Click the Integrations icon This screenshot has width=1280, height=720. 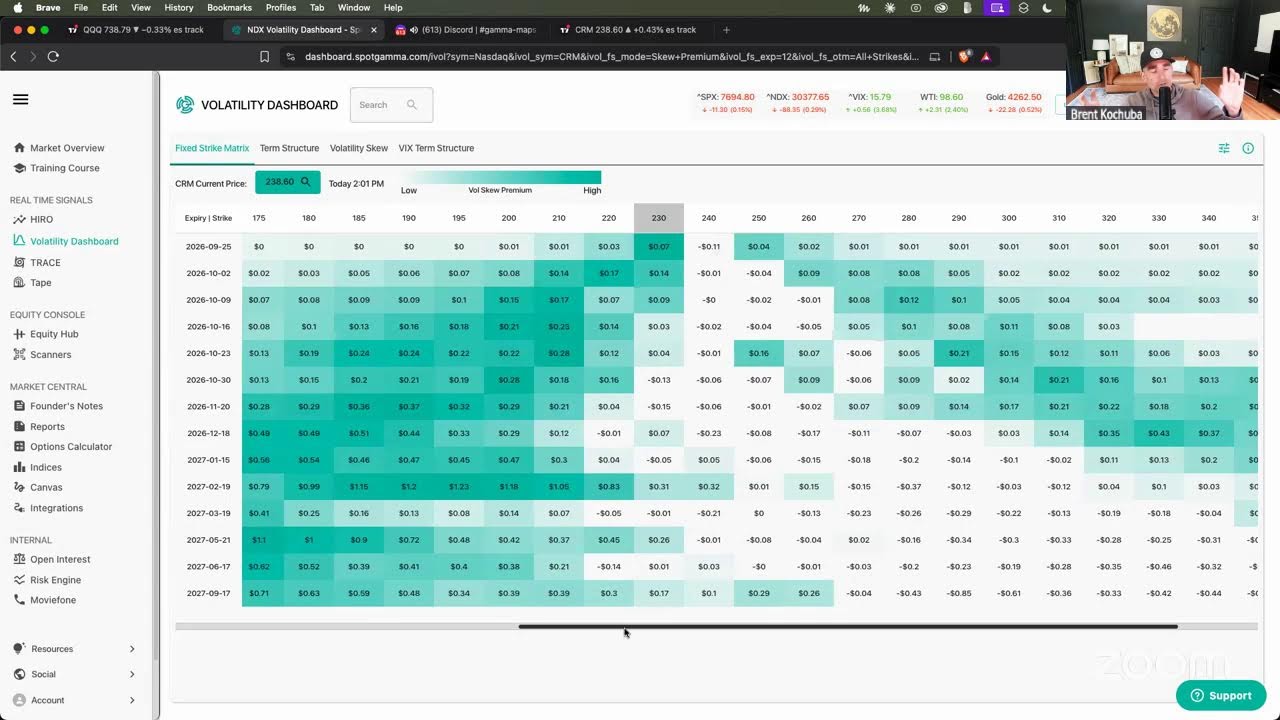[x=19, y=508]
